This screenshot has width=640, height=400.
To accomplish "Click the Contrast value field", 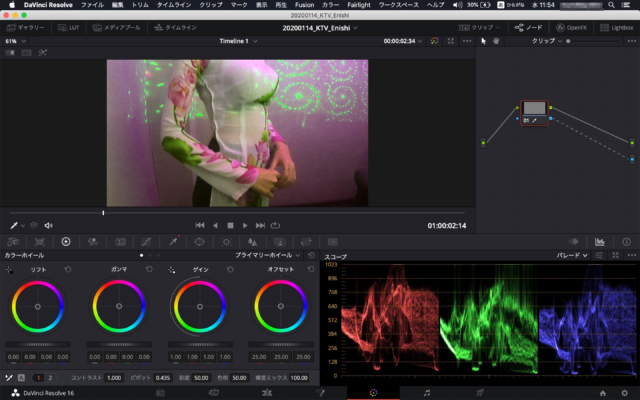I will [x=113, y=377].
